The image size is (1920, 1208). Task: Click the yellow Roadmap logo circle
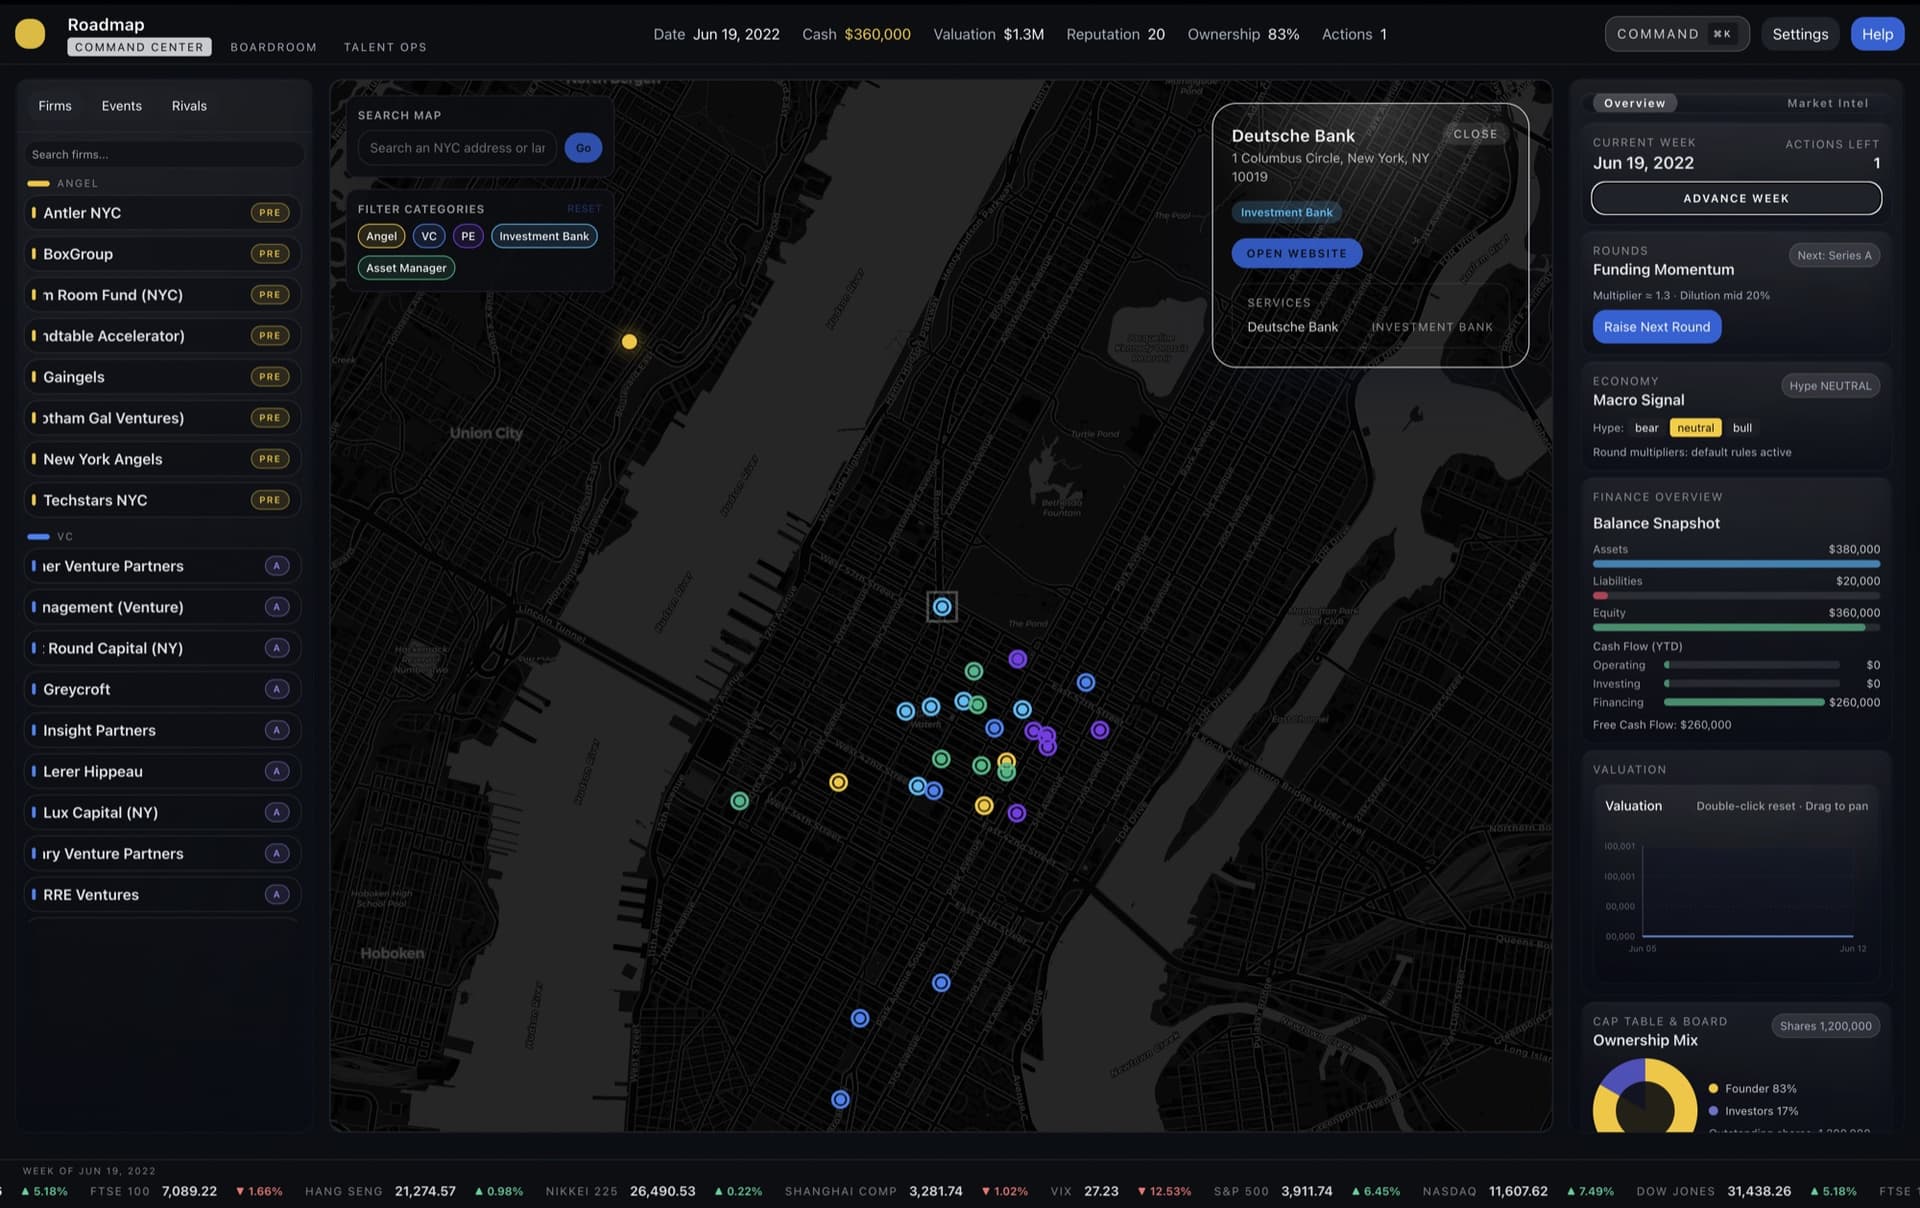pos(30,34)
